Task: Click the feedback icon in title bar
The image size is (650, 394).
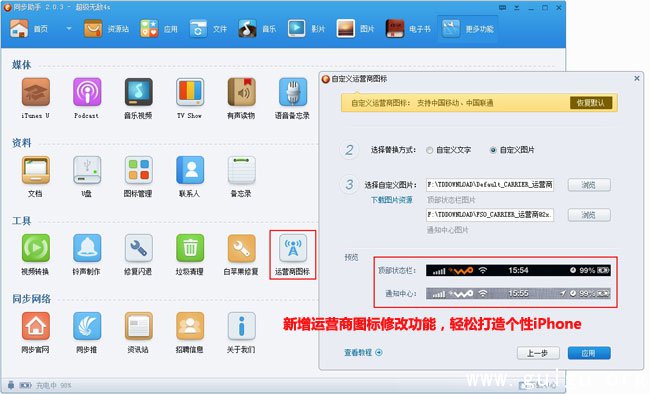Action: tap(502, 7)
